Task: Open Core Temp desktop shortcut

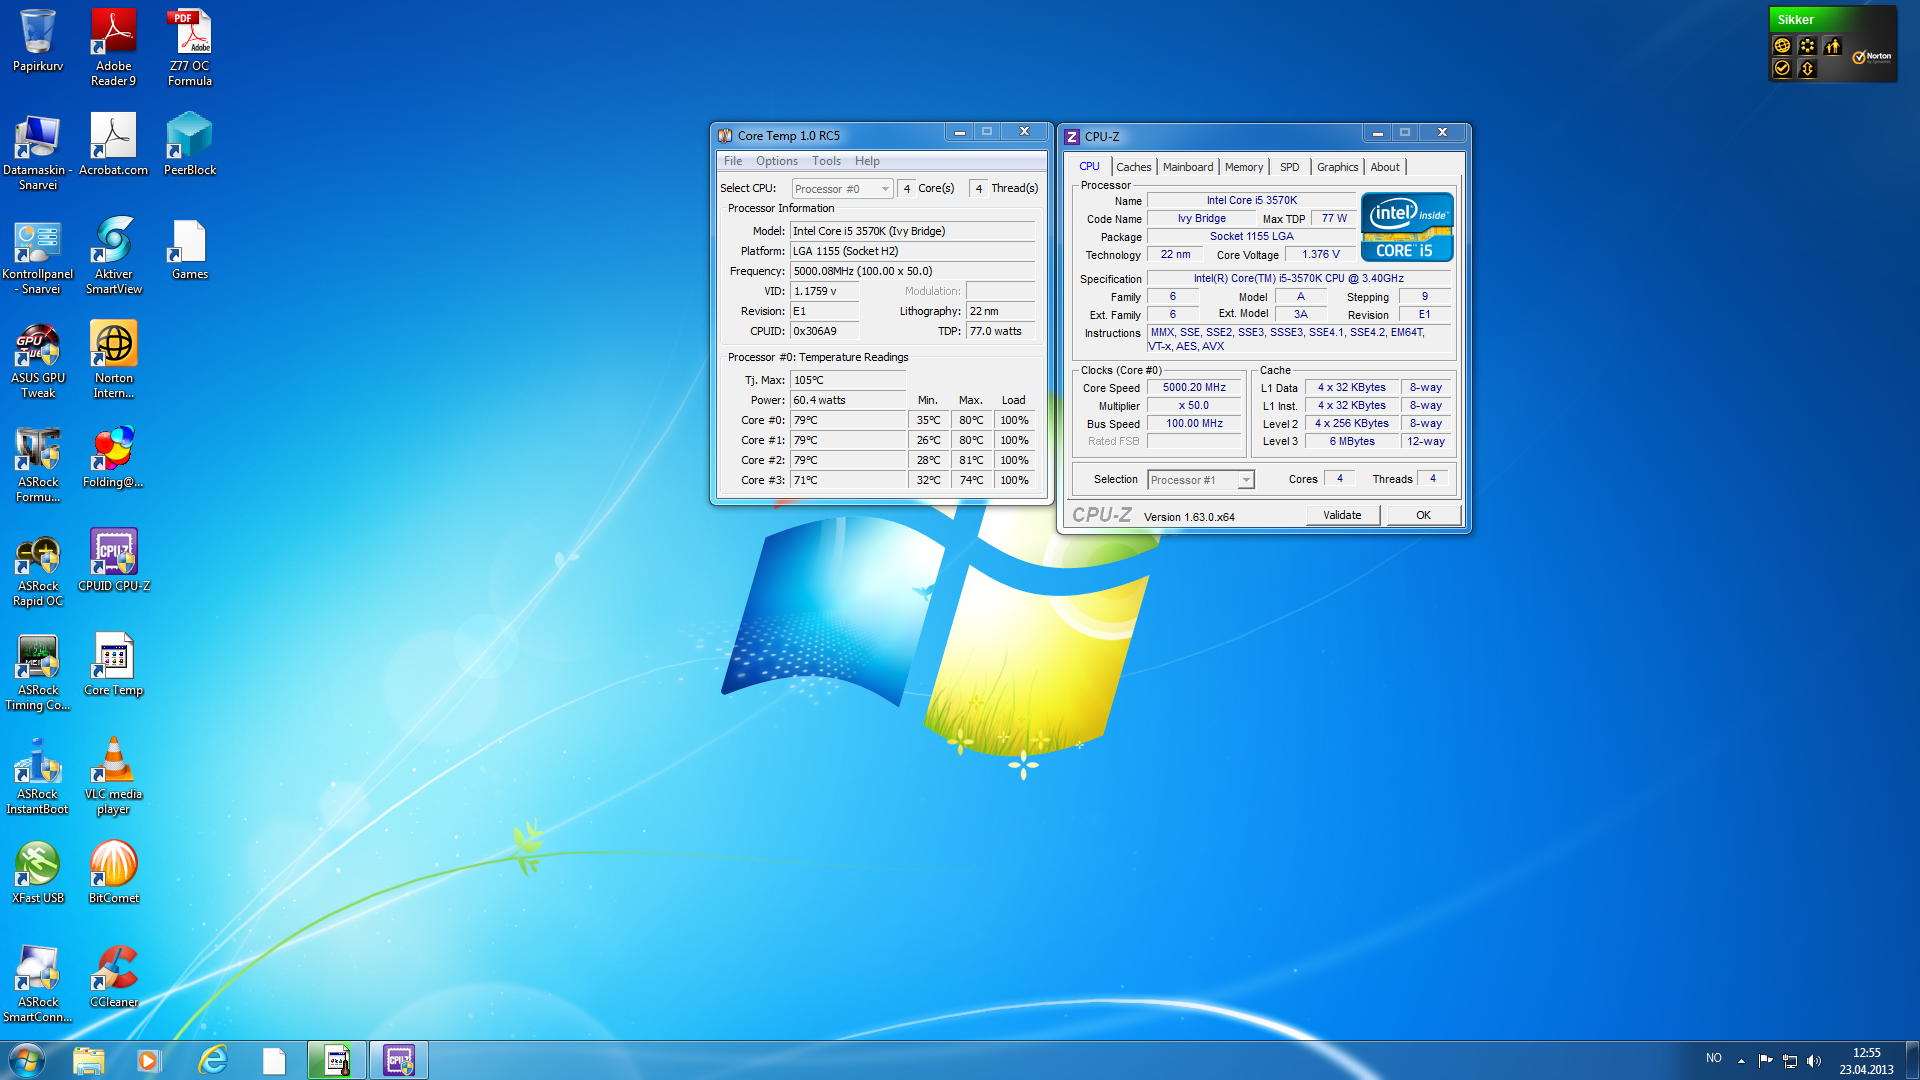Action: pyautogui.click(x=113, y=664)
